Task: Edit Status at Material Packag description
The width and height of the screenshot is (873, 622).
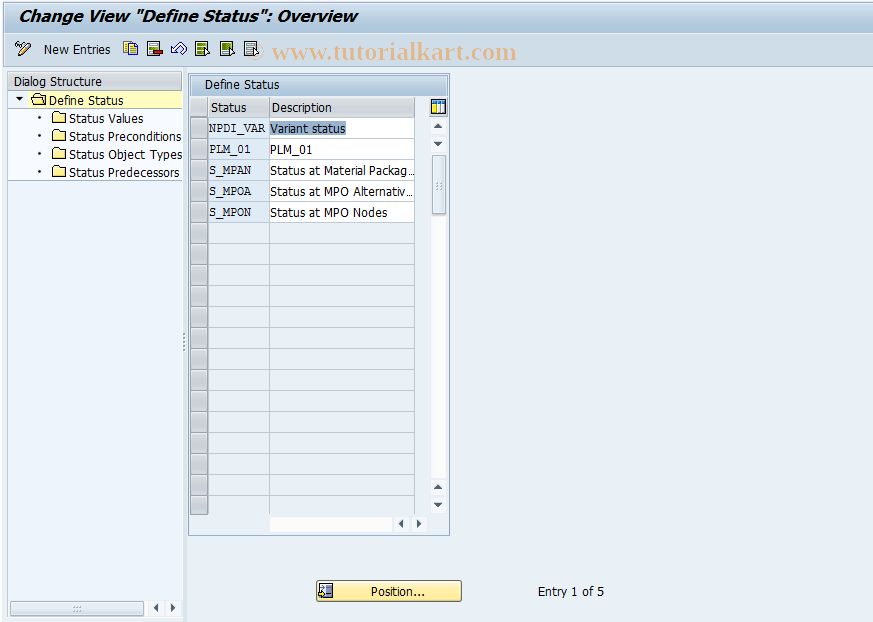Action: [x=341, y=170]
